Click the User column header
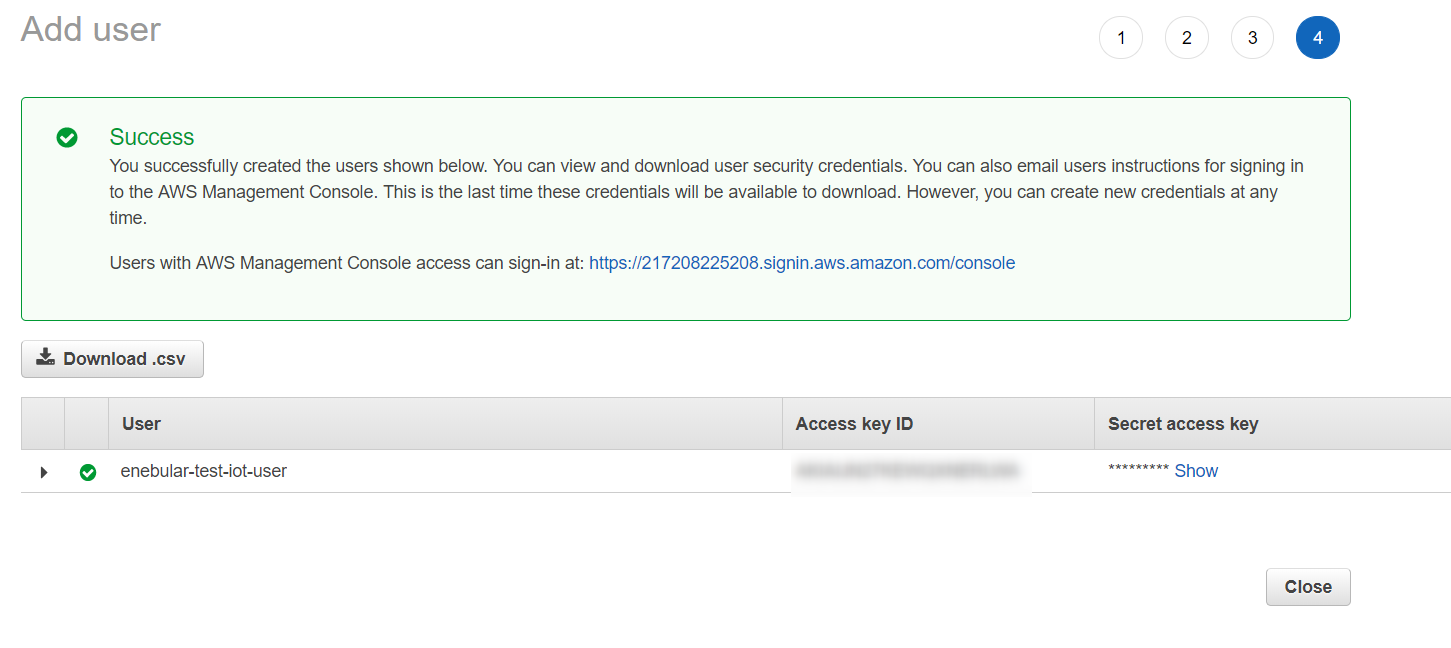The height and width of the screenshot is (648, 1451). (141, 424)
